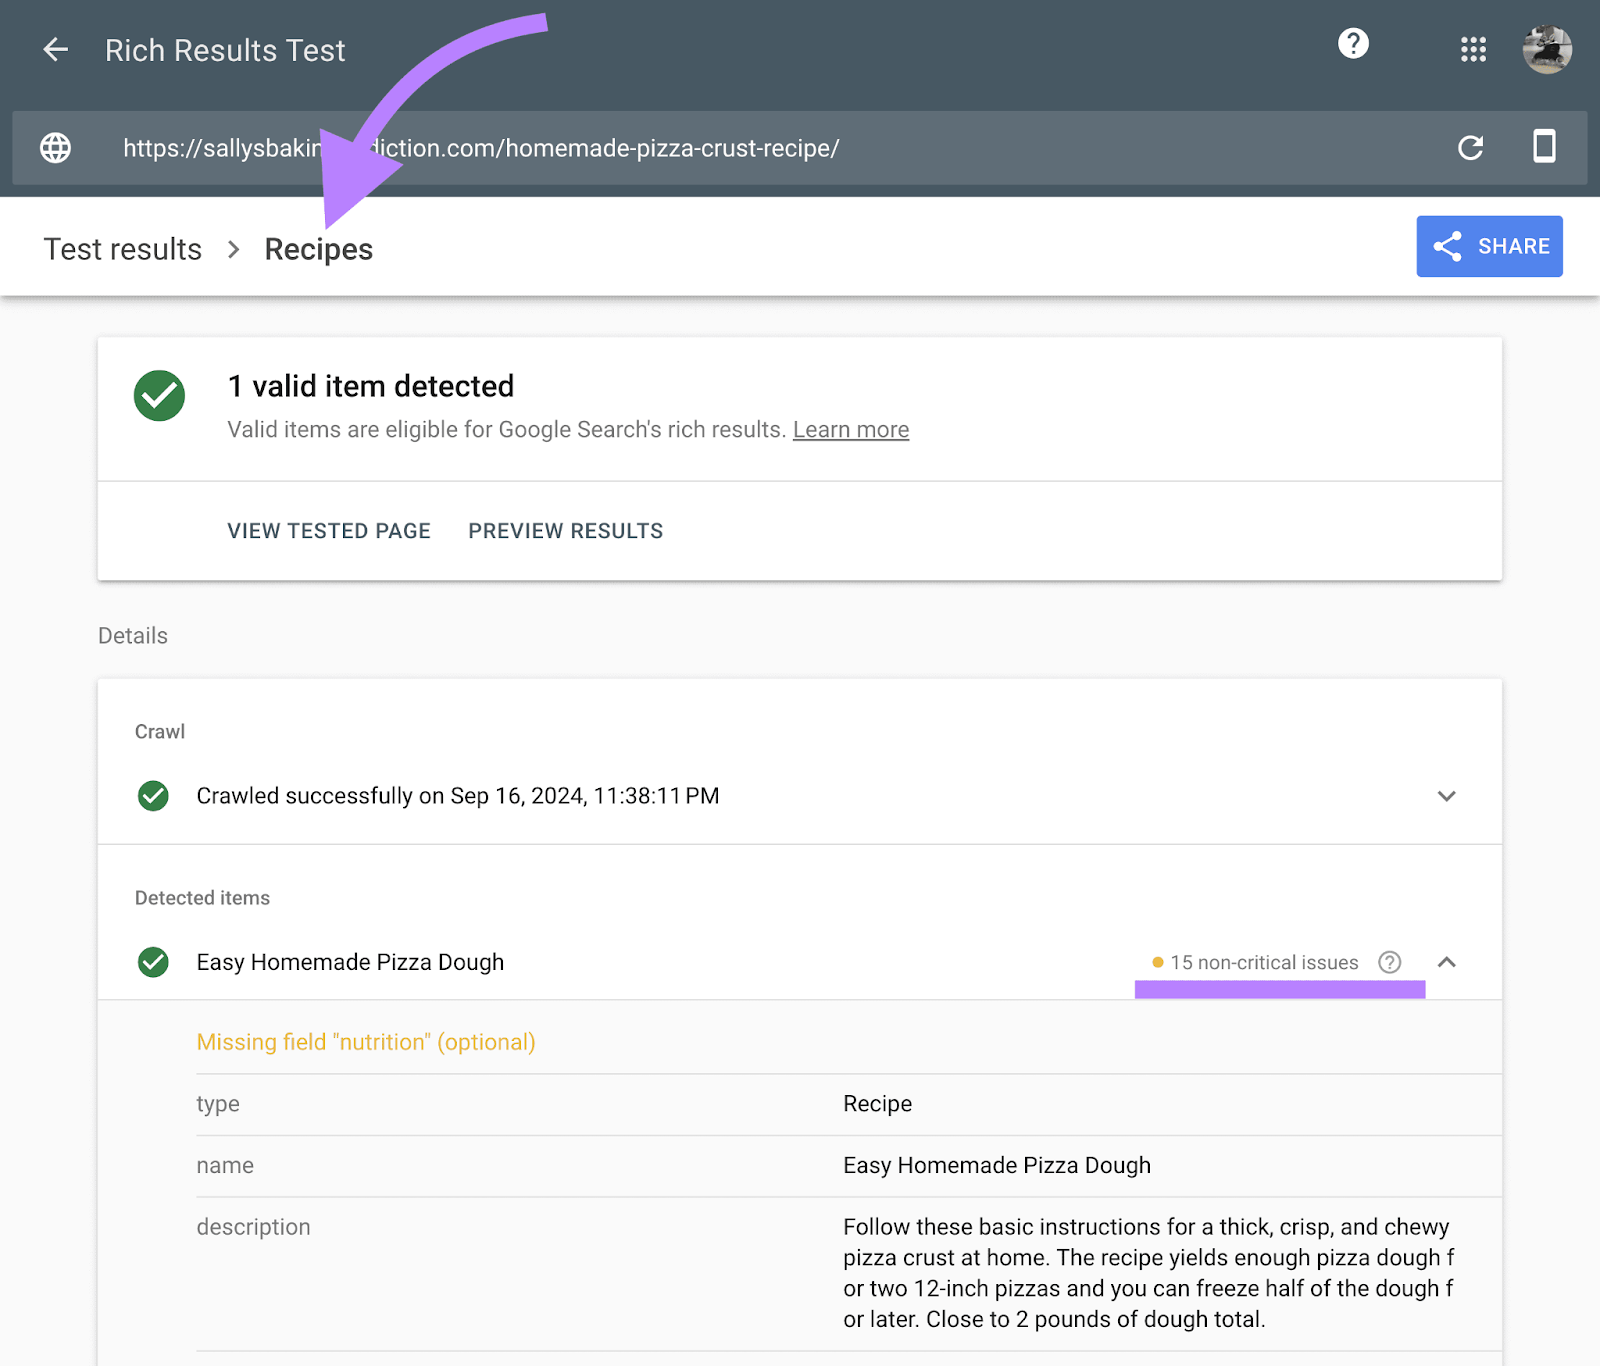Open the help question mark icon
The height and width of the screenshot is (1366, 1600).
1353,44
